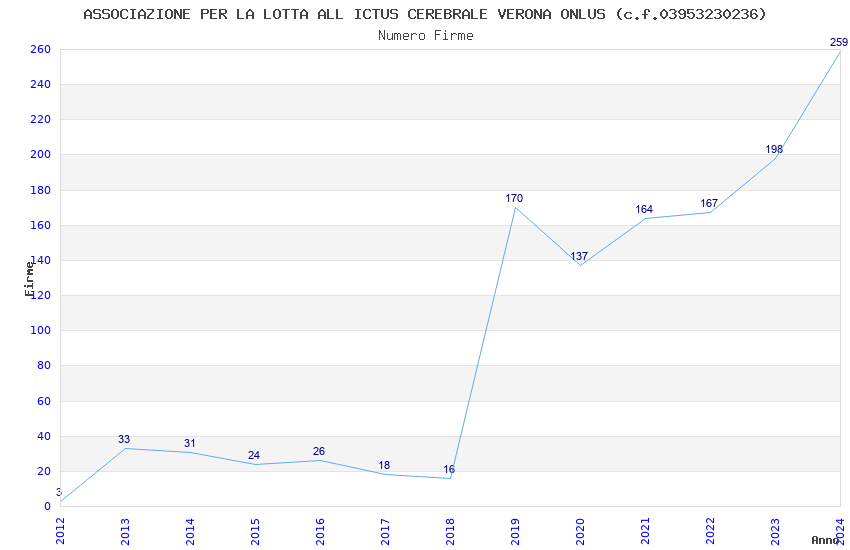Click the x-axis year 2024
Image resolution: width=850 pixels, height=550 pixels.
841,531
